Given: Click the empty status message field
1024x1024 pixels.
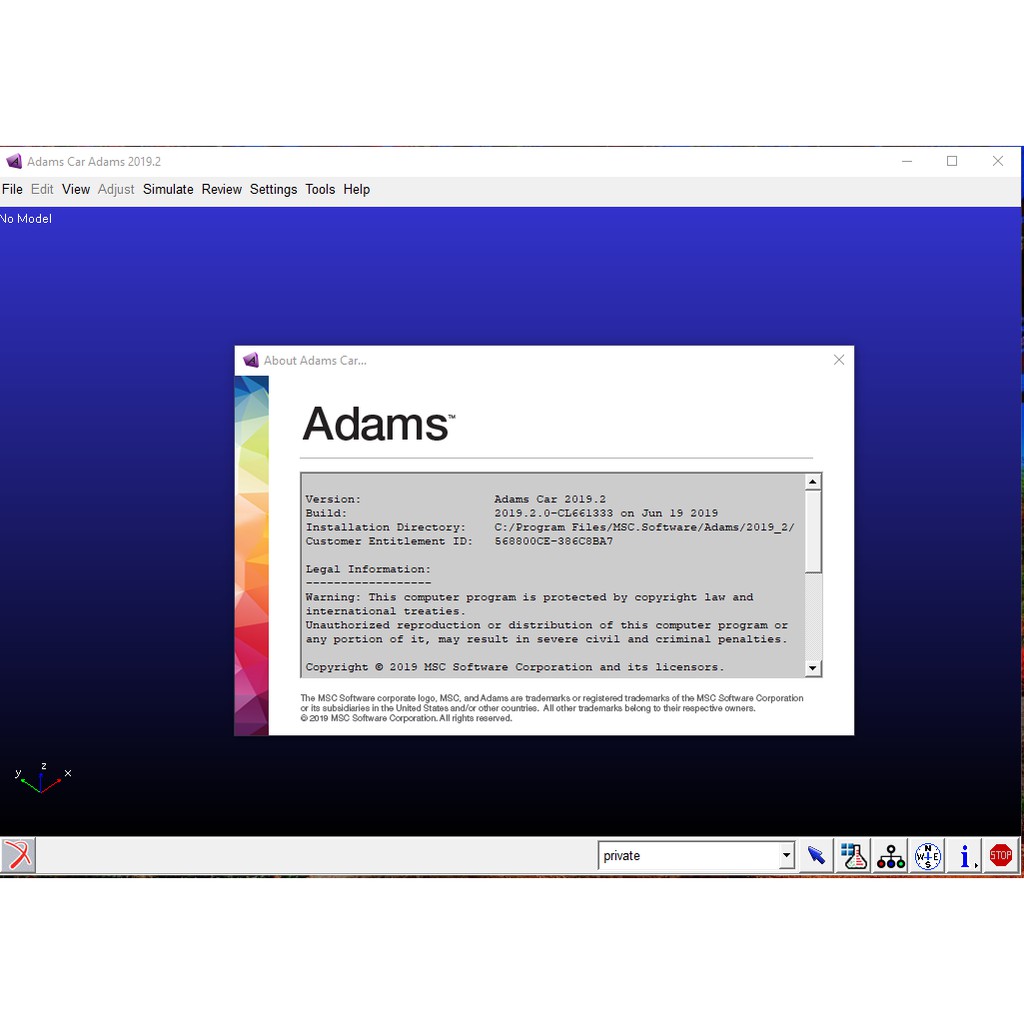Looking at the screenshot, I should (x=315, y=855).
